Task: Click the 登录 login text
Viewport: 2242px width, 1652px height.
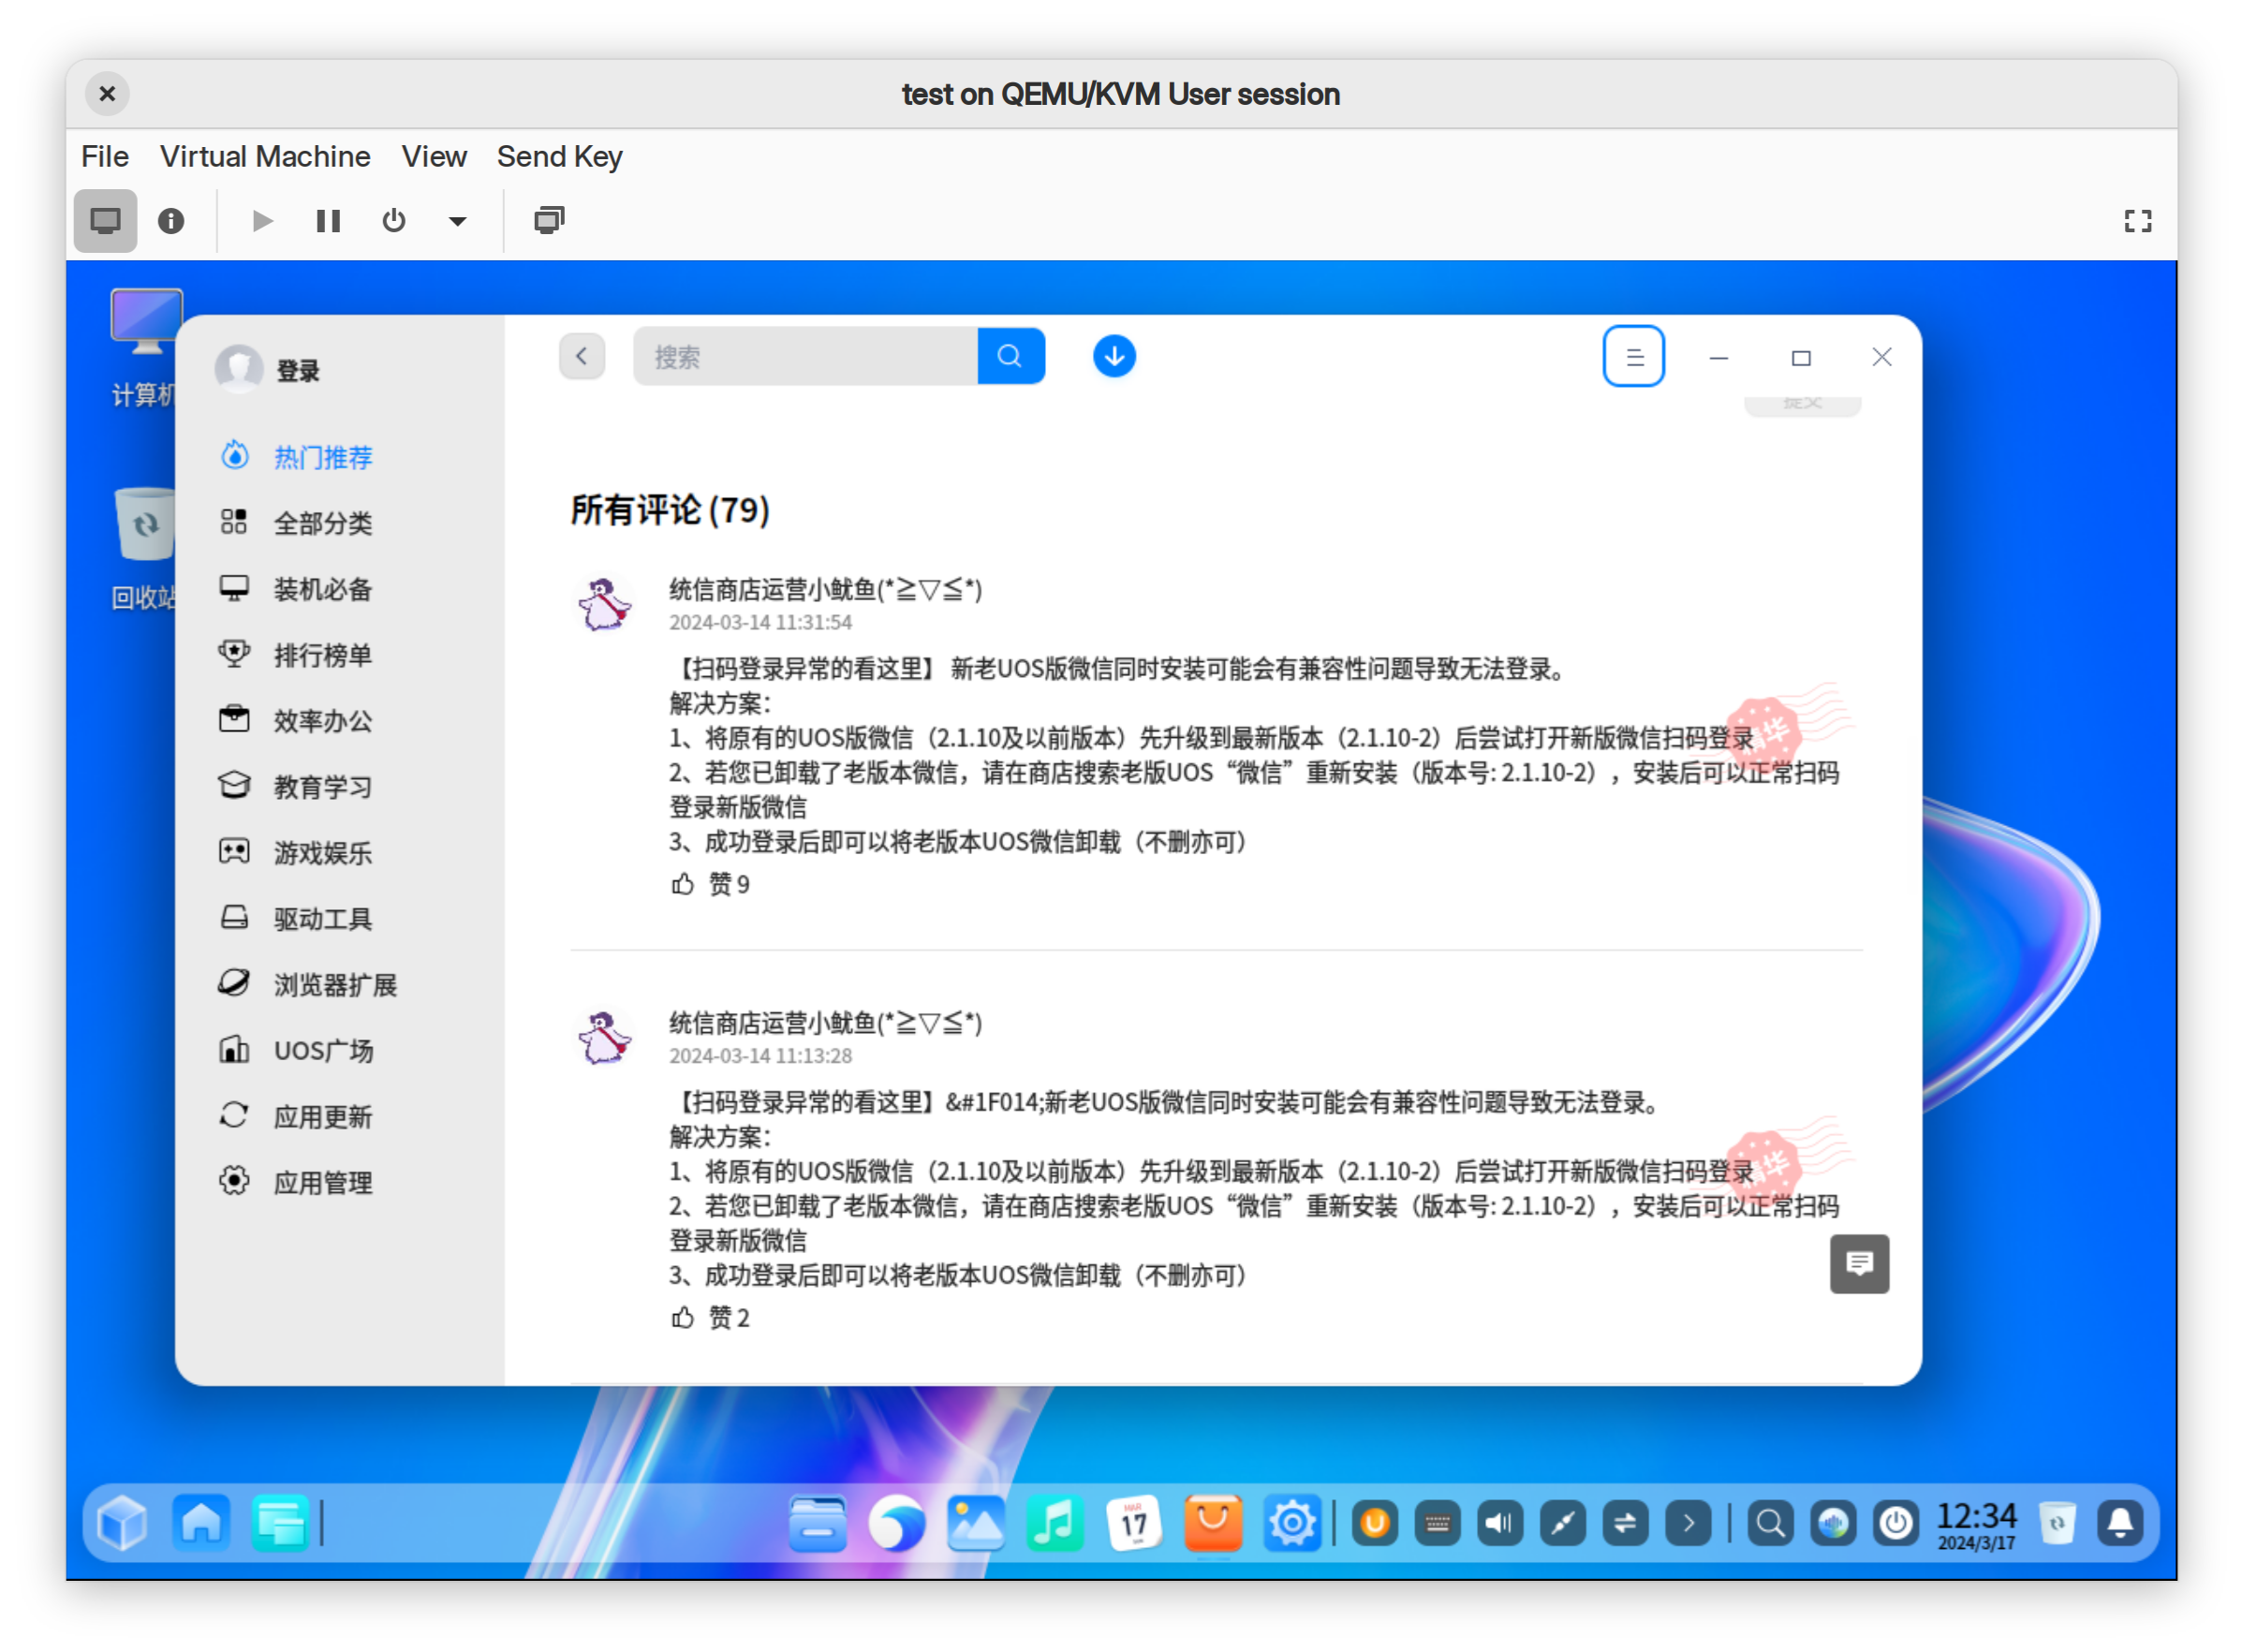Action: [x=298, y=371]
